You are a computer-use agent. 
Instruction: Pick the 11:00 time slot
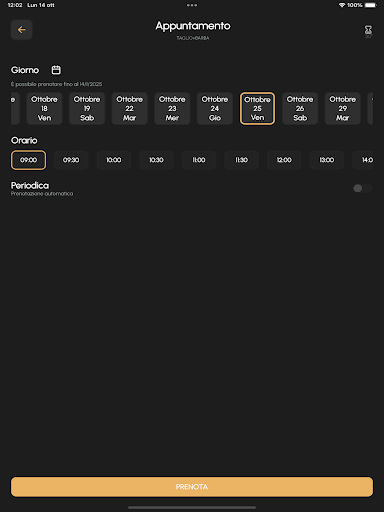click(x=199, y=160)
